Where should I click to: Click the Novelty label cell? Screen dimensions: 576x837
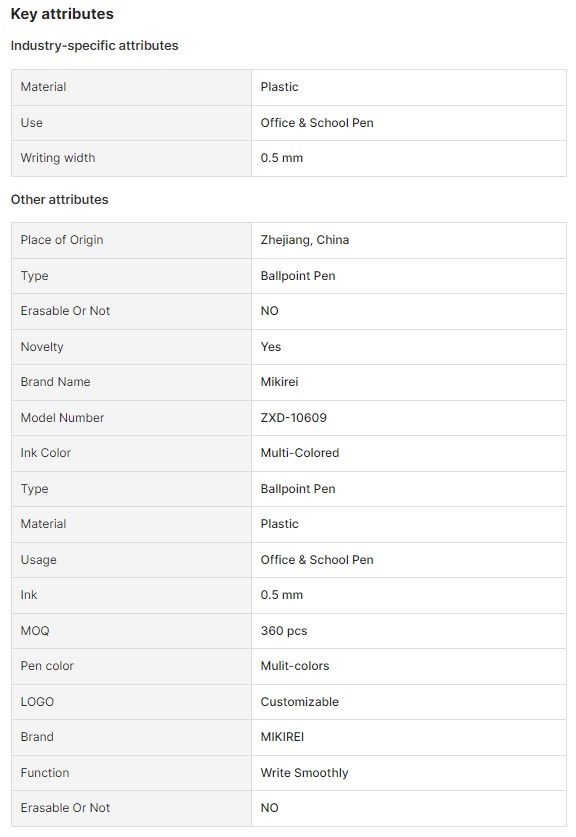click(131, 347)
